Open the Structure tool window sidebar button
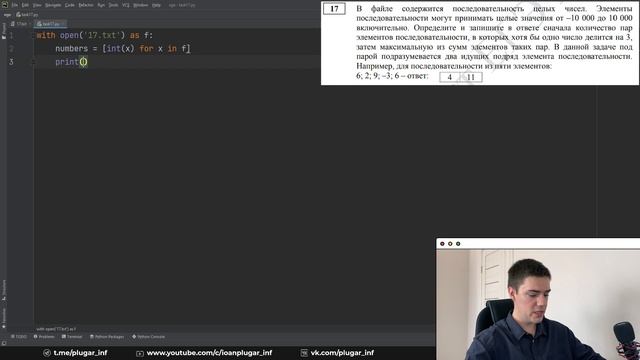Image resolution: width=640 pixels, height=360 pixels. [x=4, y=290]
